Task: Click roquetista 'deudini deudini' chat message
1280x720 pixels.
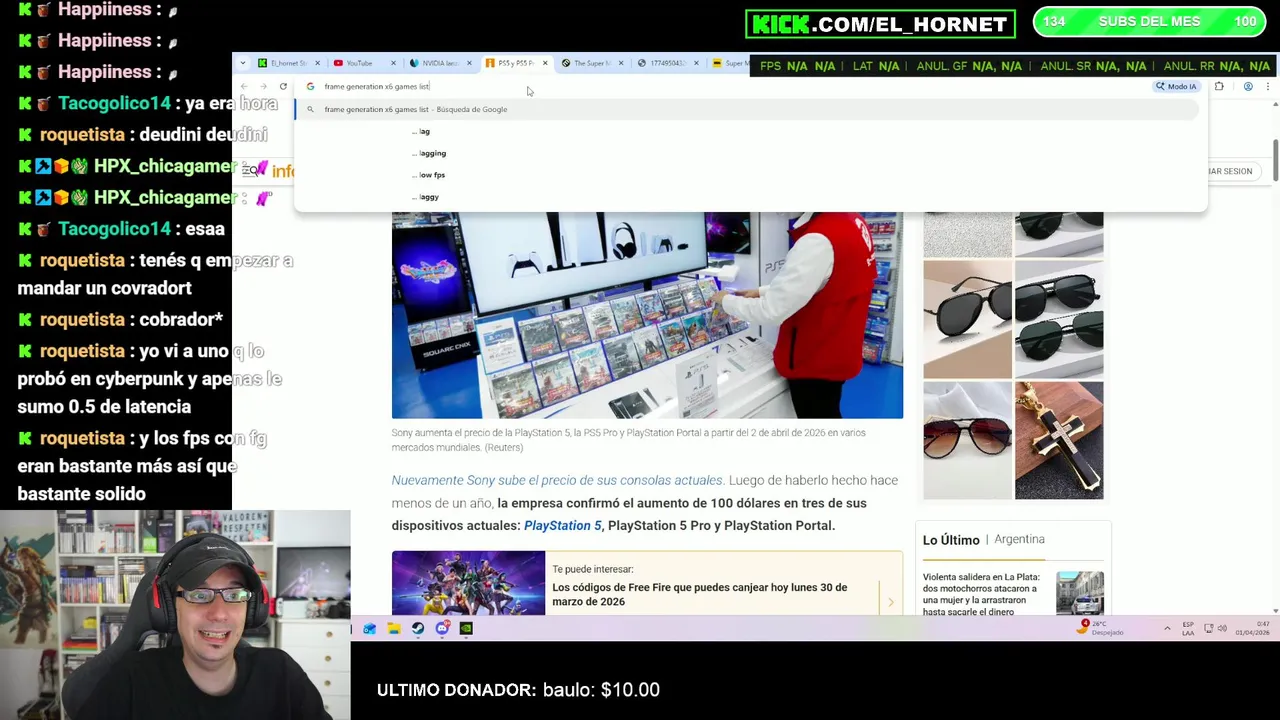Action: pyautogui.click(x=143, y=134)
